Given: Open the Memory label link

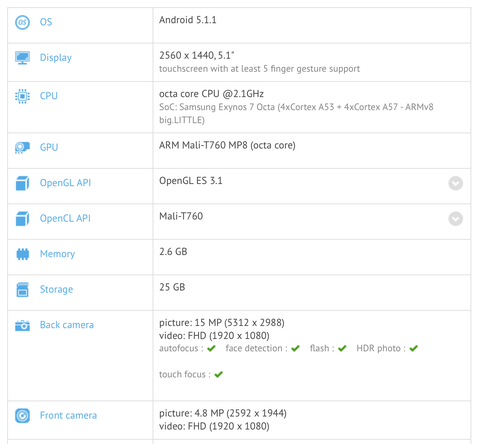Looking at the screenshot, I should (x=57, y=254).
